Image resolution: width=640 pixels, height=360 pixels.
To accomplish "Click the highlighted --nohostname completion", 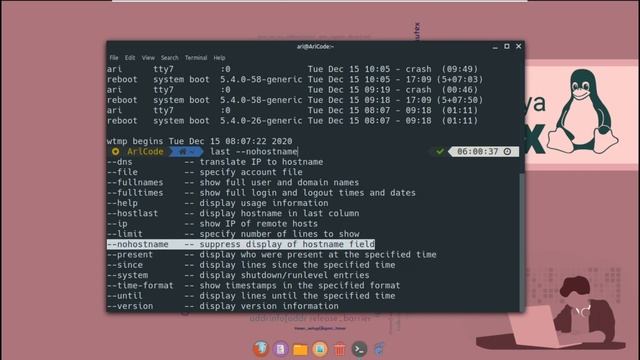I will [241, 244].
